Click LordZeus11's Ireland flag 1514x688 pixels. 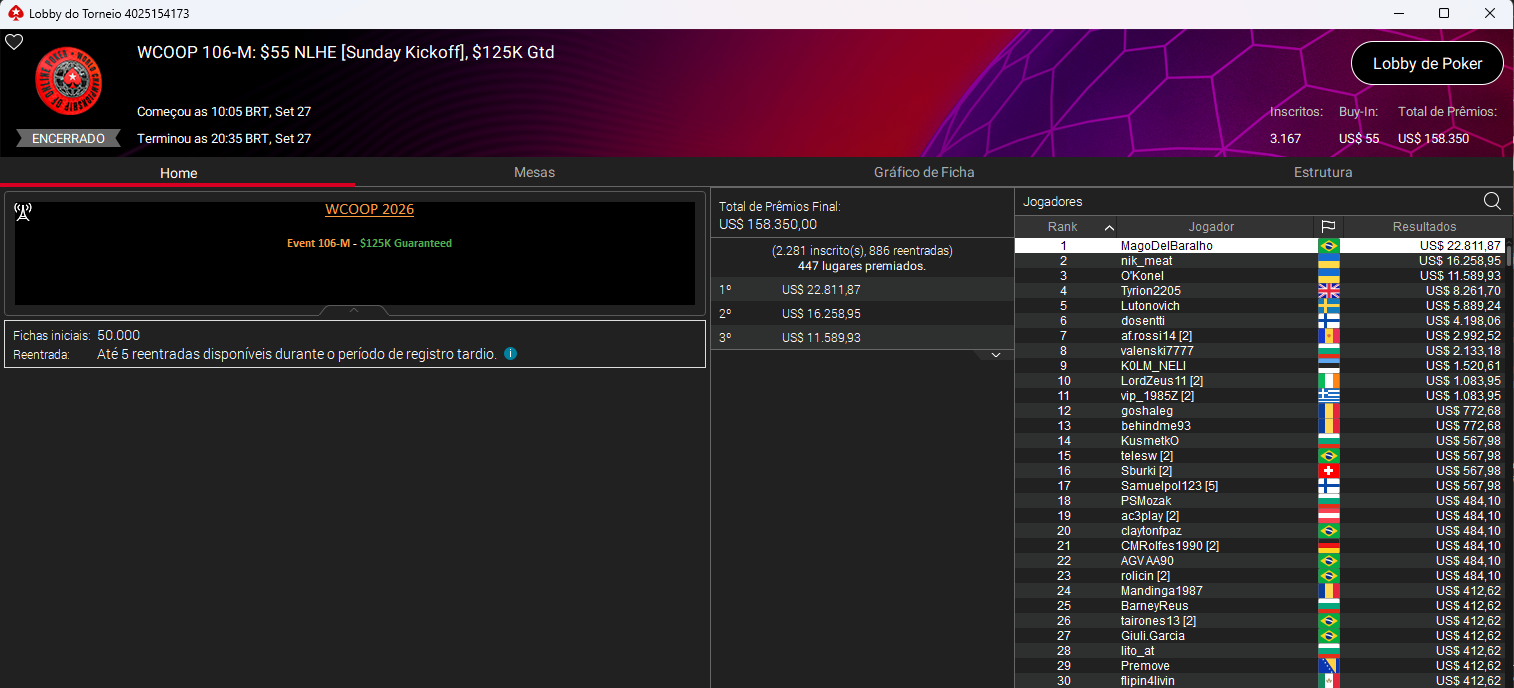pyautogui.click(x=1329, y=381)
